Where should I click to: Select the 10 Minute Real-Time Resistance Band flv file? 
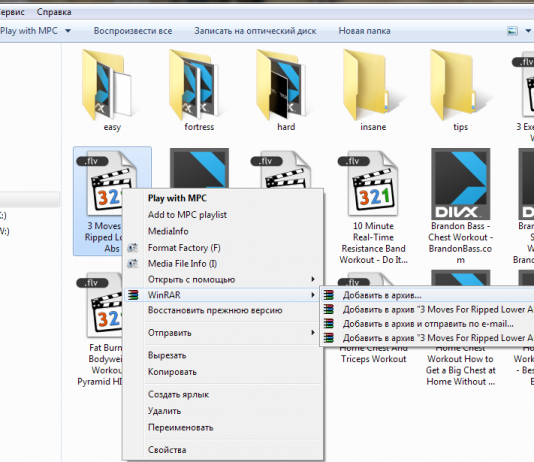coord(373,207)
